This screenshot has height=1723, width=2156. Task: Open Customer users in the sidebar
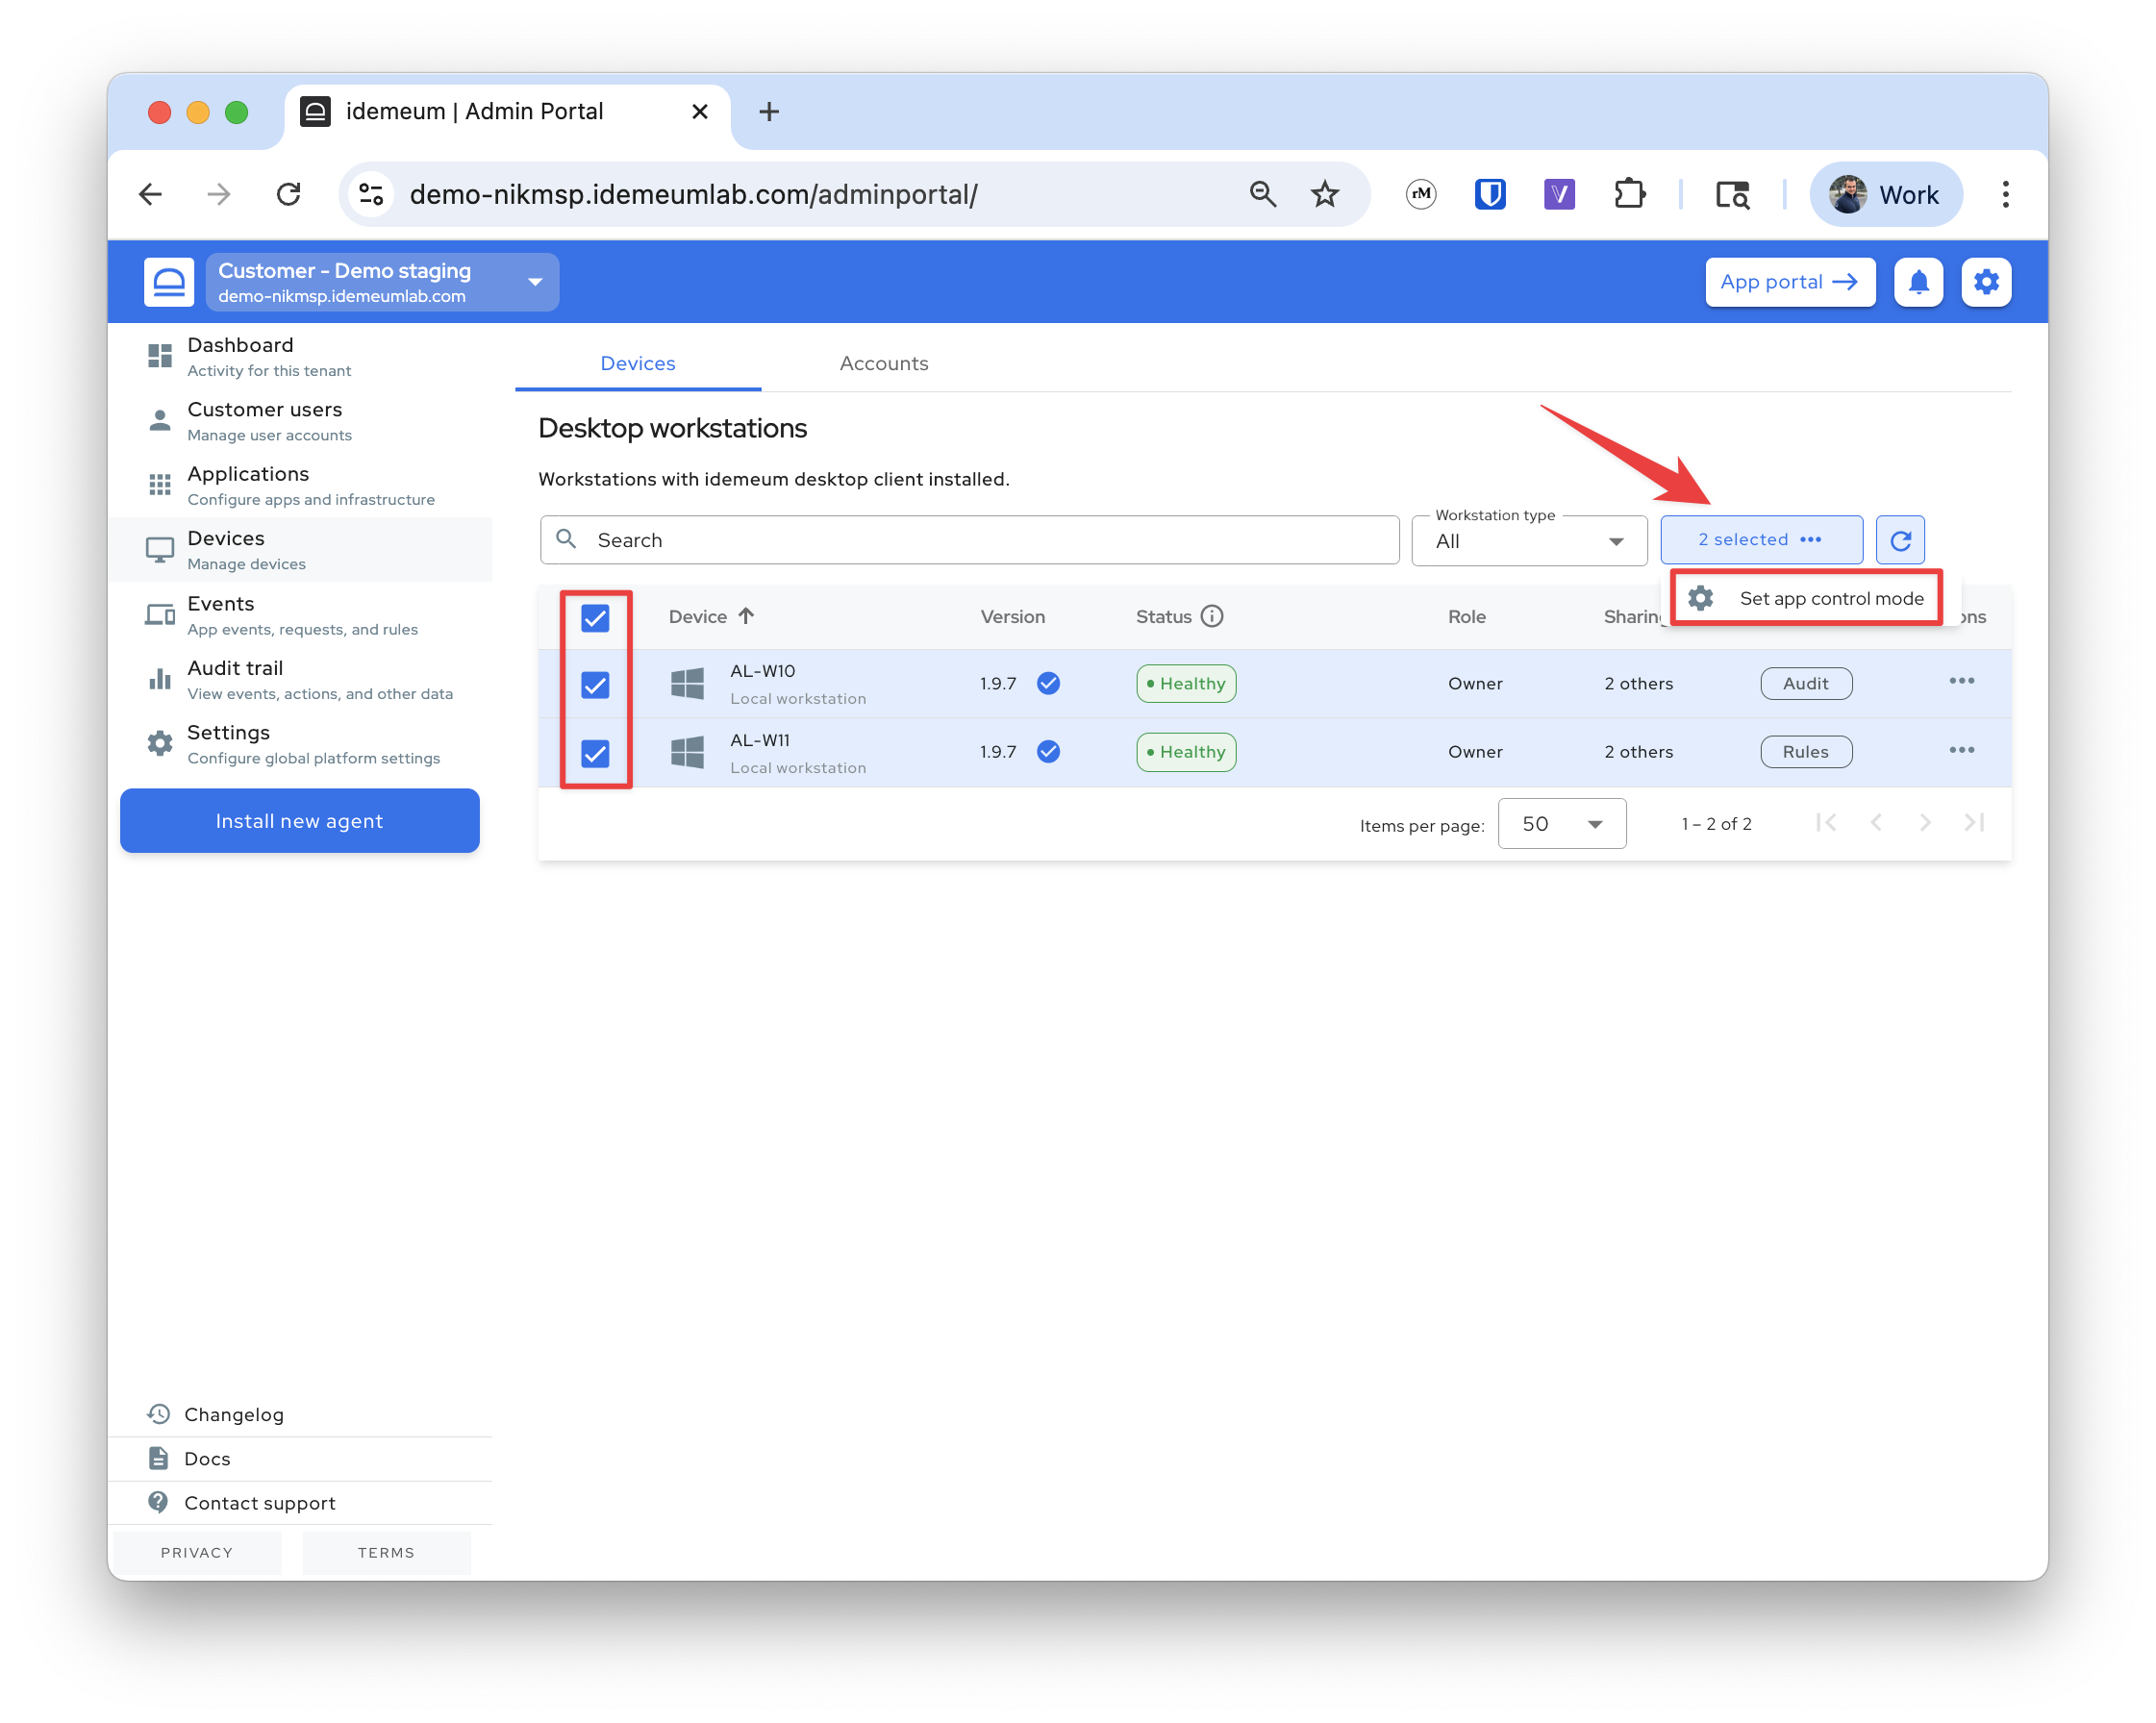(x=300, y=421)
